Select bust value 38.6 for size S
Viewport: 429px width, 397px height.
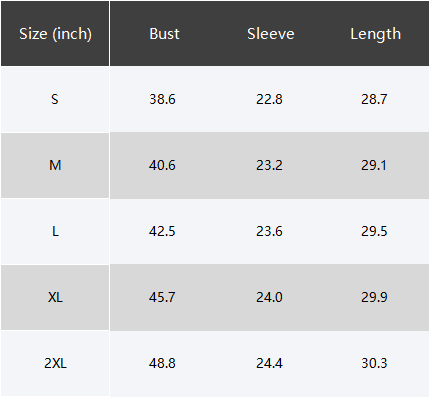pos(162,99)
